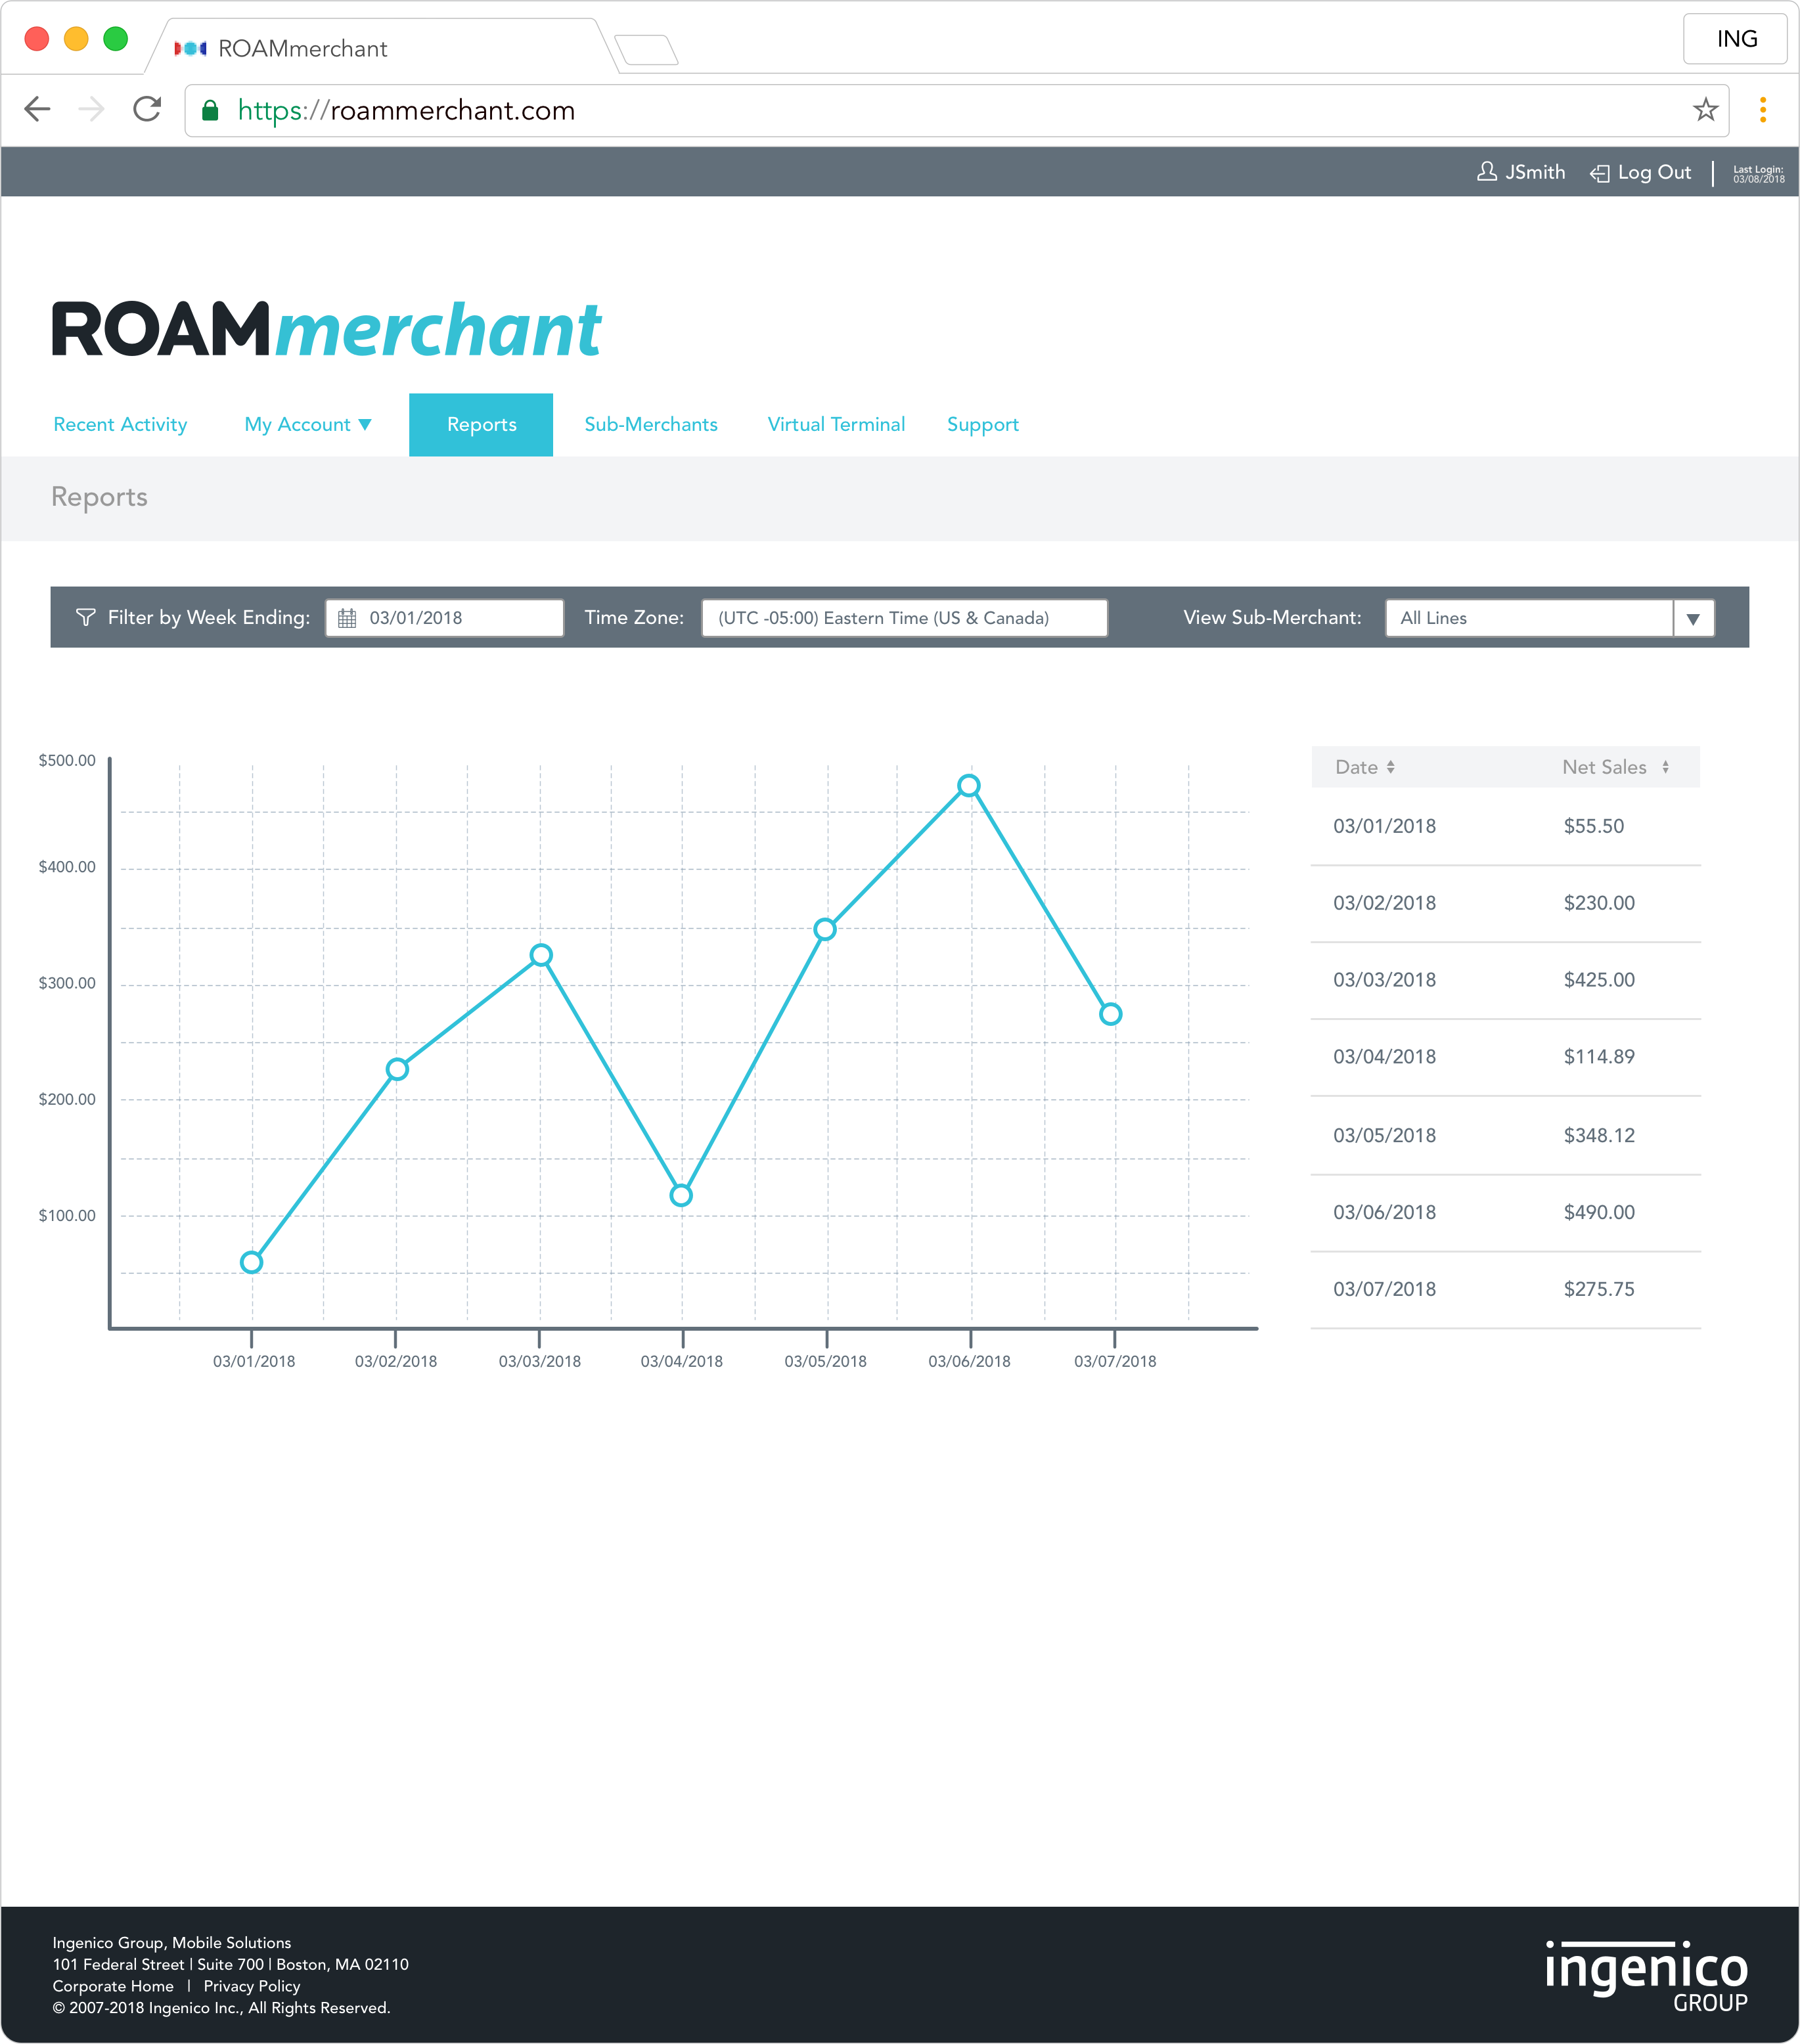Click the JSmith username link

(x=1535, y=172)
